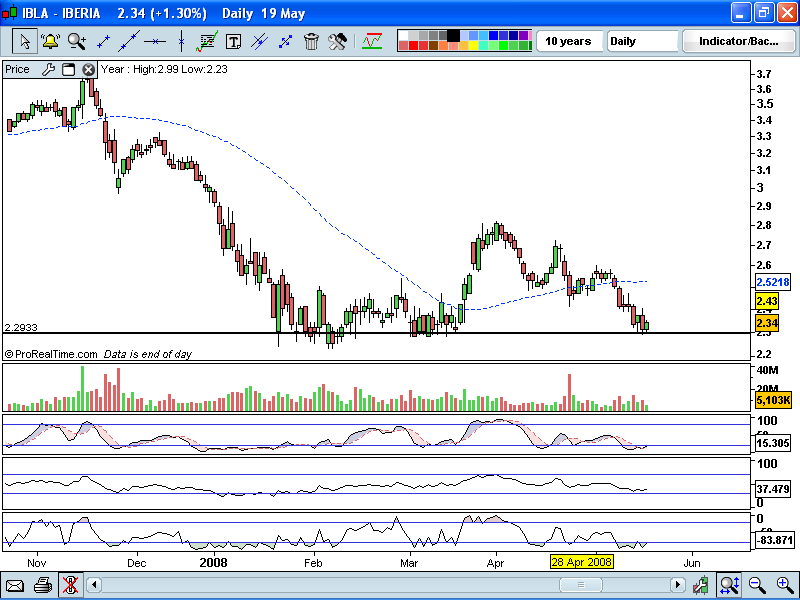Viewport: 800px width, 600px height.
Task: Click the horizontal scrollbar thumb
Action: (581, 585)
